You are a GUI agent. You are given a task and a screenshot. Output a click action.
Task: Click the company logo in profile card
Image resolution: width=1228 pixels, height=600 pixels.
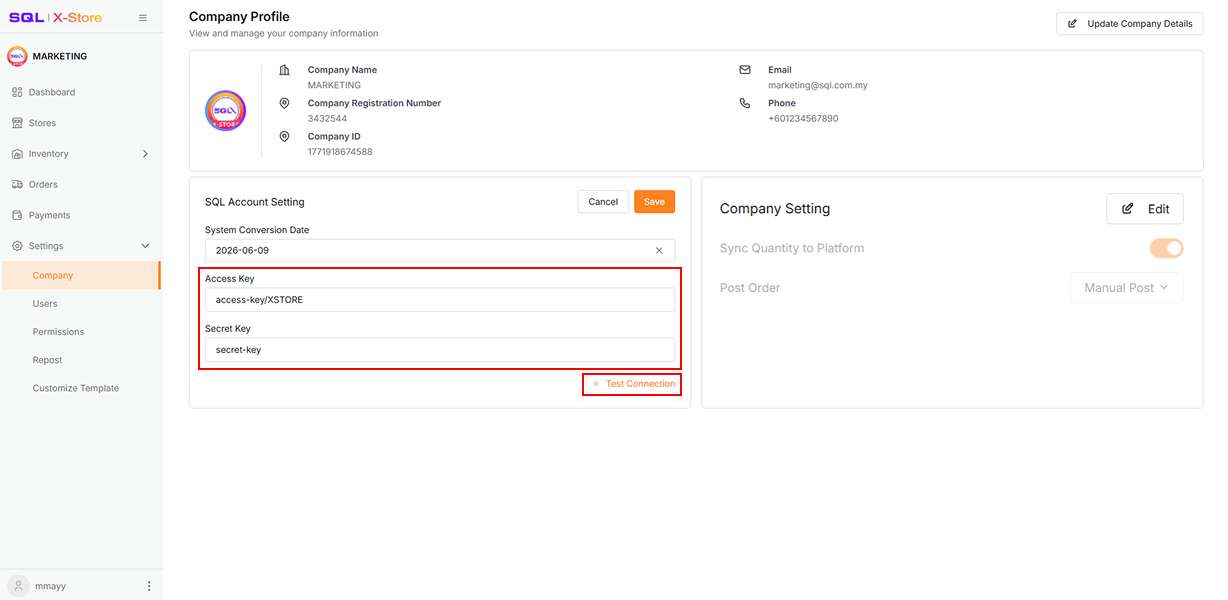225,111
